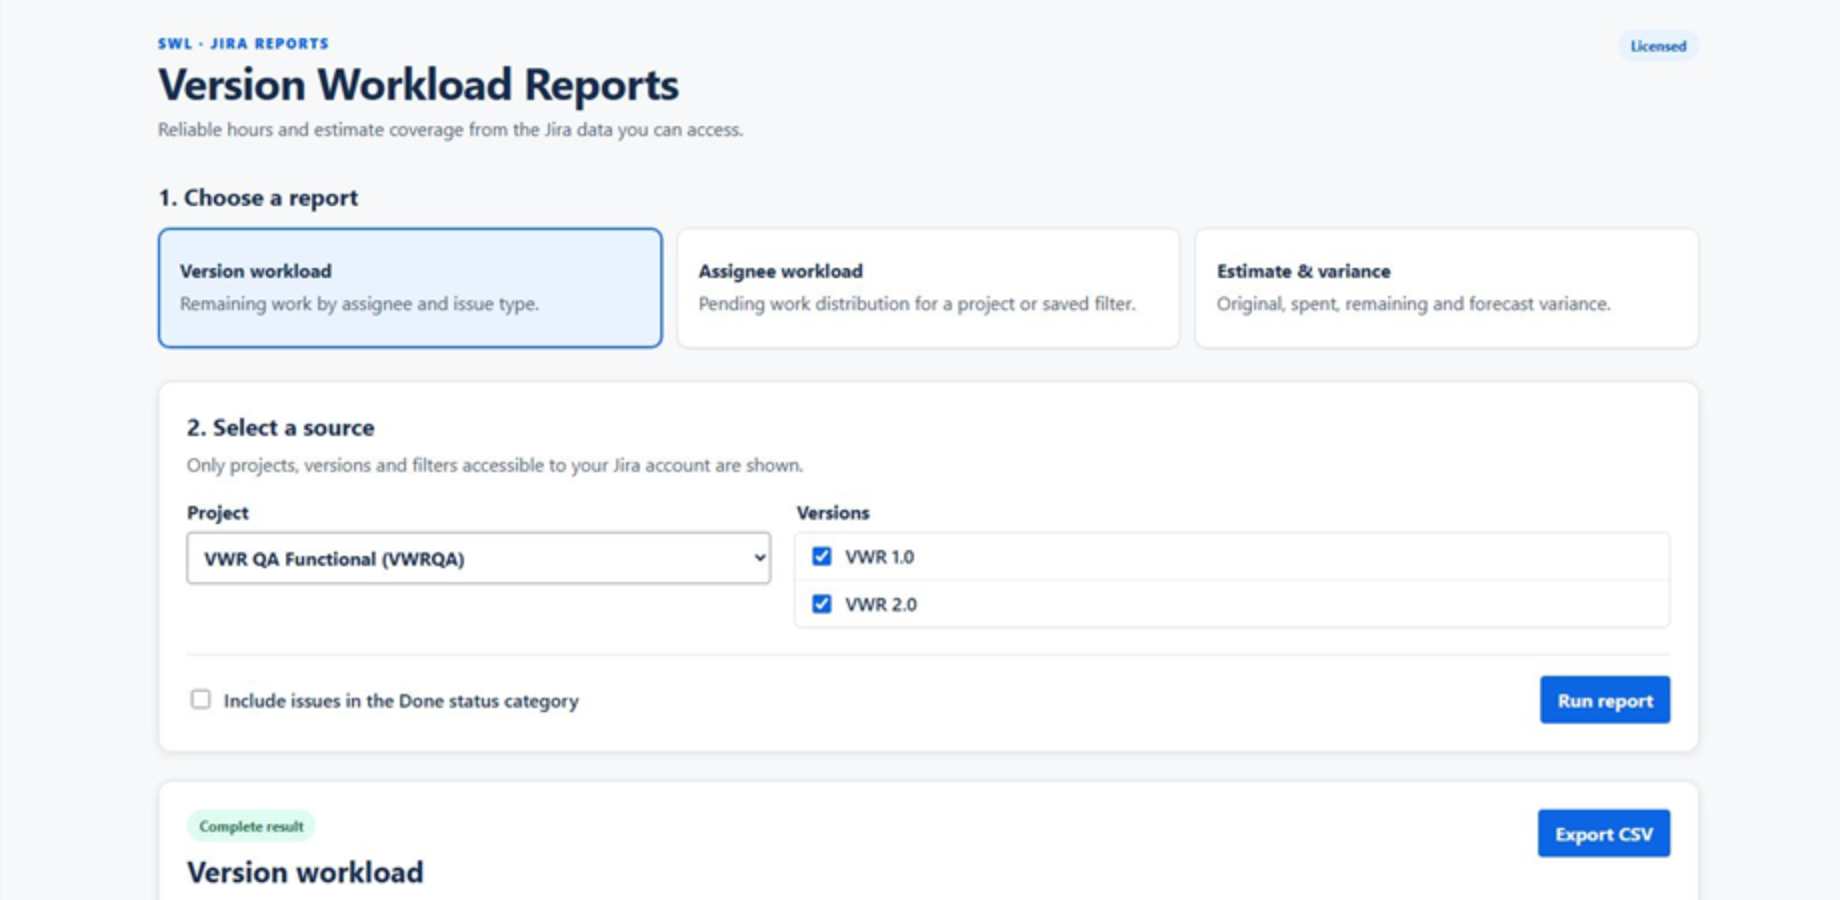Click the 'Version workload' result heading

coord(305,873)
